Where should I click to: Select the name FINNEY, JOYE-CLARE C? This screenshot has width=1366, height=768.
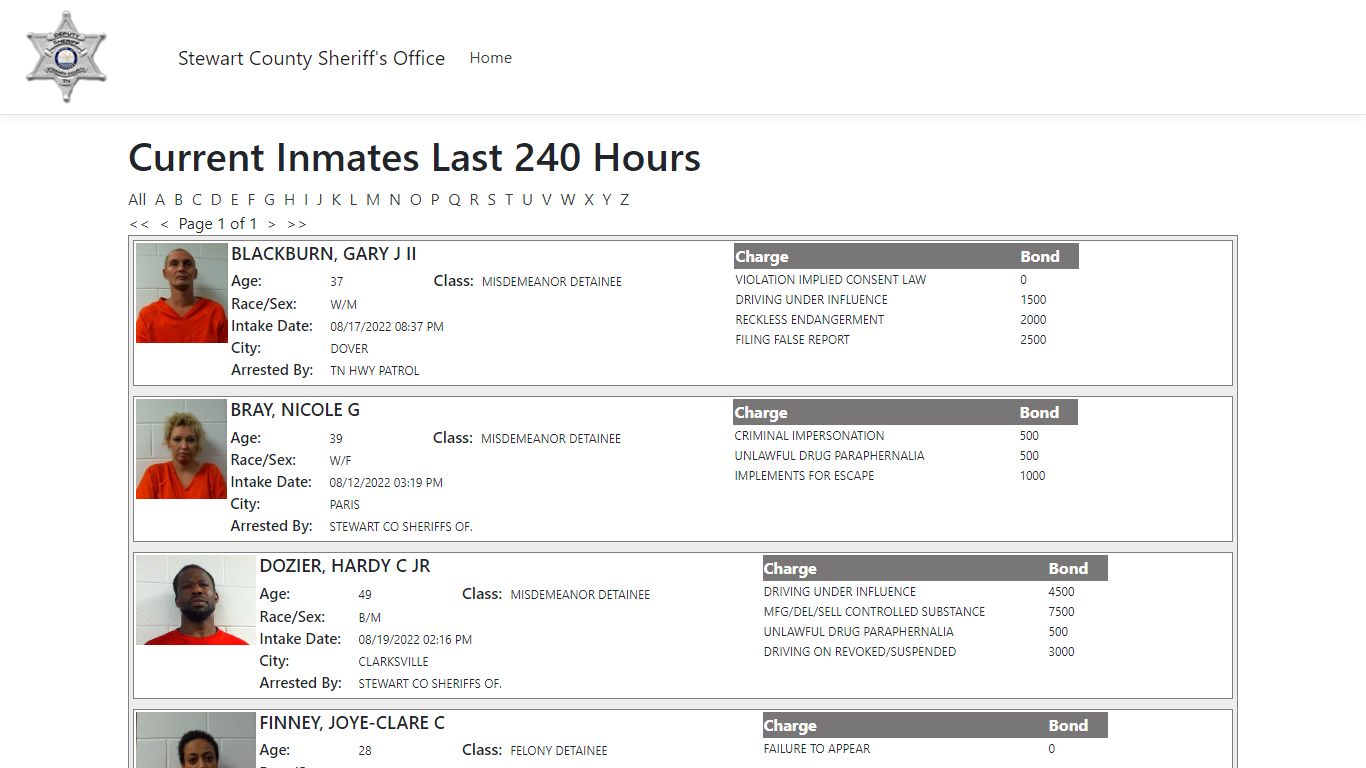tap(352, 723)
